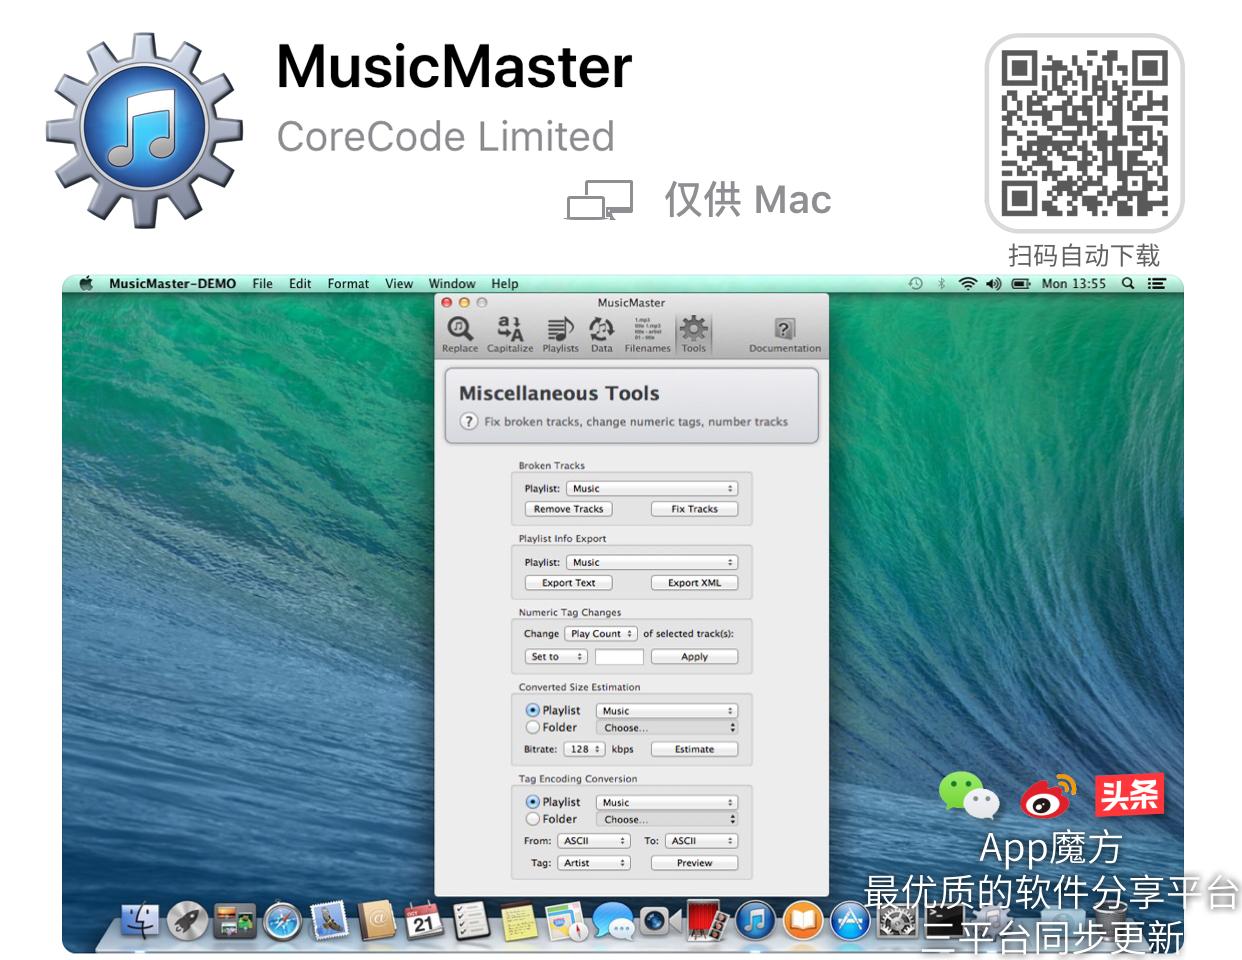Image resolution: width=1242 pixels, height=960 pixels.
Task: Open the From ASCII encoding dropdown
Action: [593, 840]
